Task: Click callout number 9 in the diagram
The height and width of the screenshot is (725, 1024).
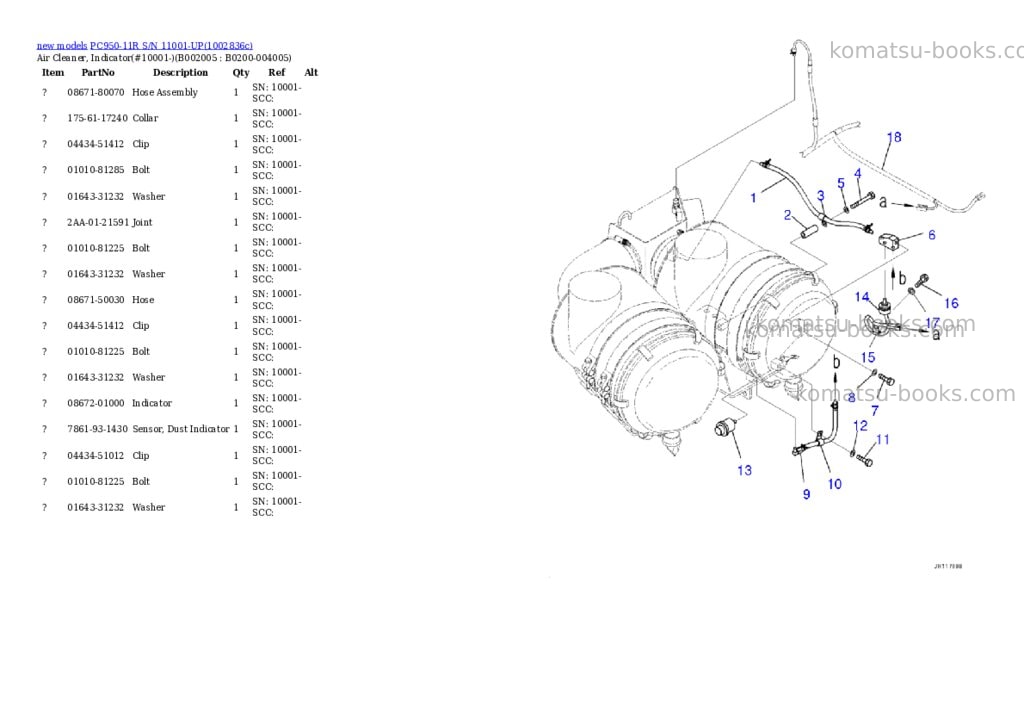Action: point(806,494)
